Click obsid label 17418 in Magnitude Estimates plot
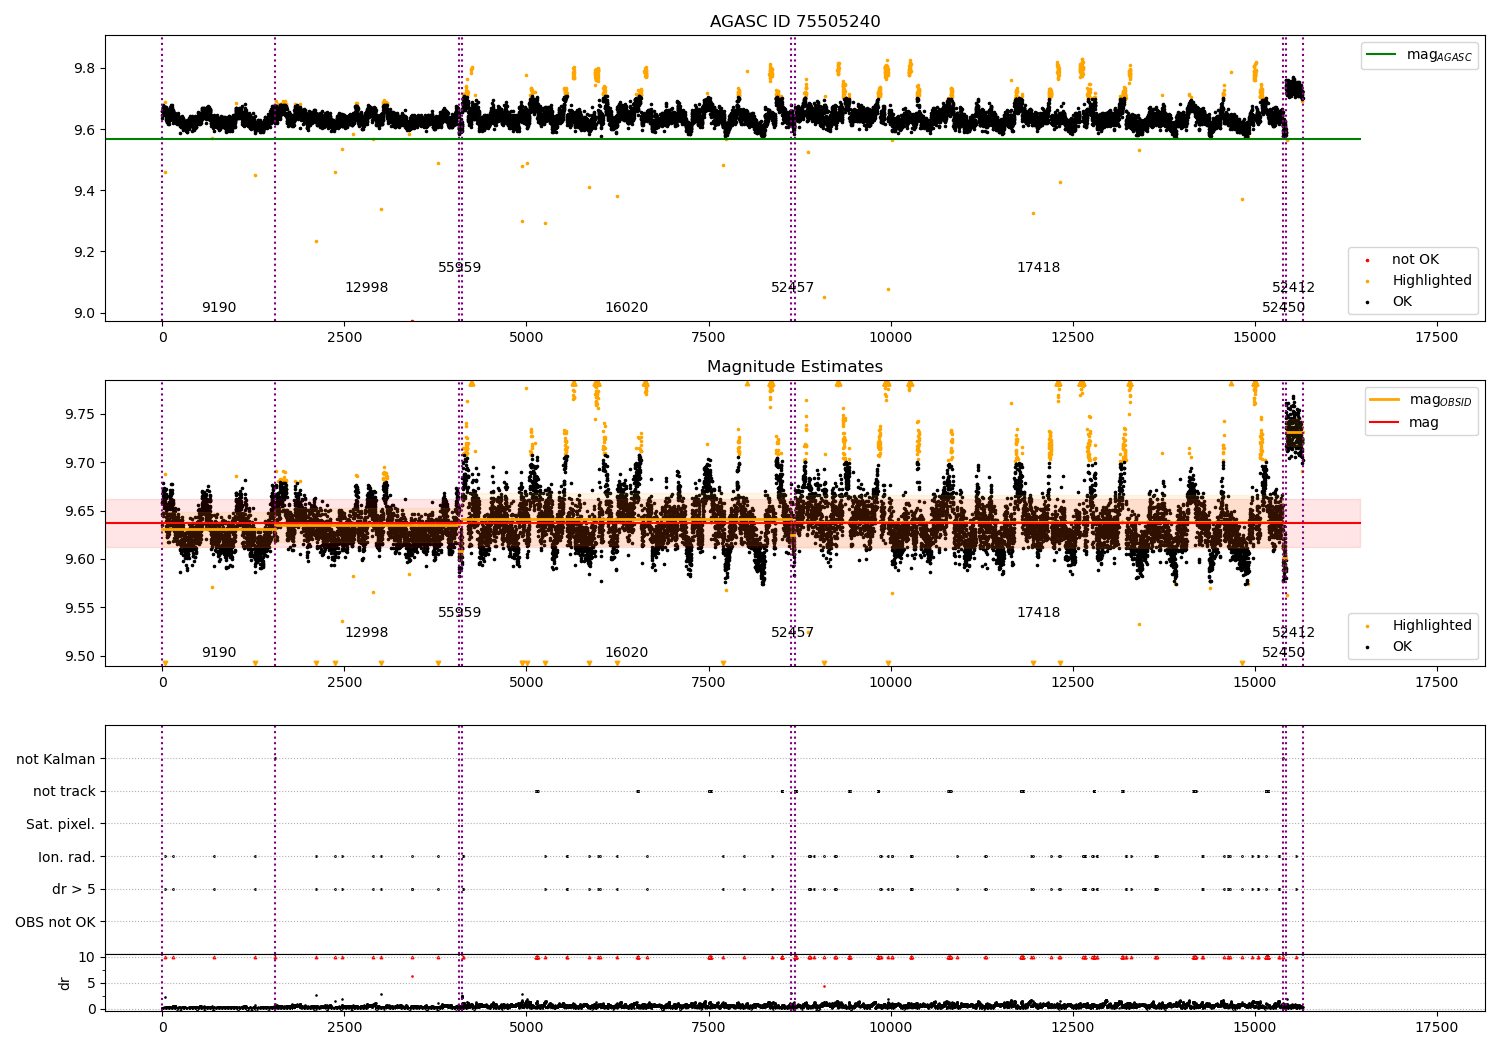1500x1050 pixels. (x=1038, y=613)
